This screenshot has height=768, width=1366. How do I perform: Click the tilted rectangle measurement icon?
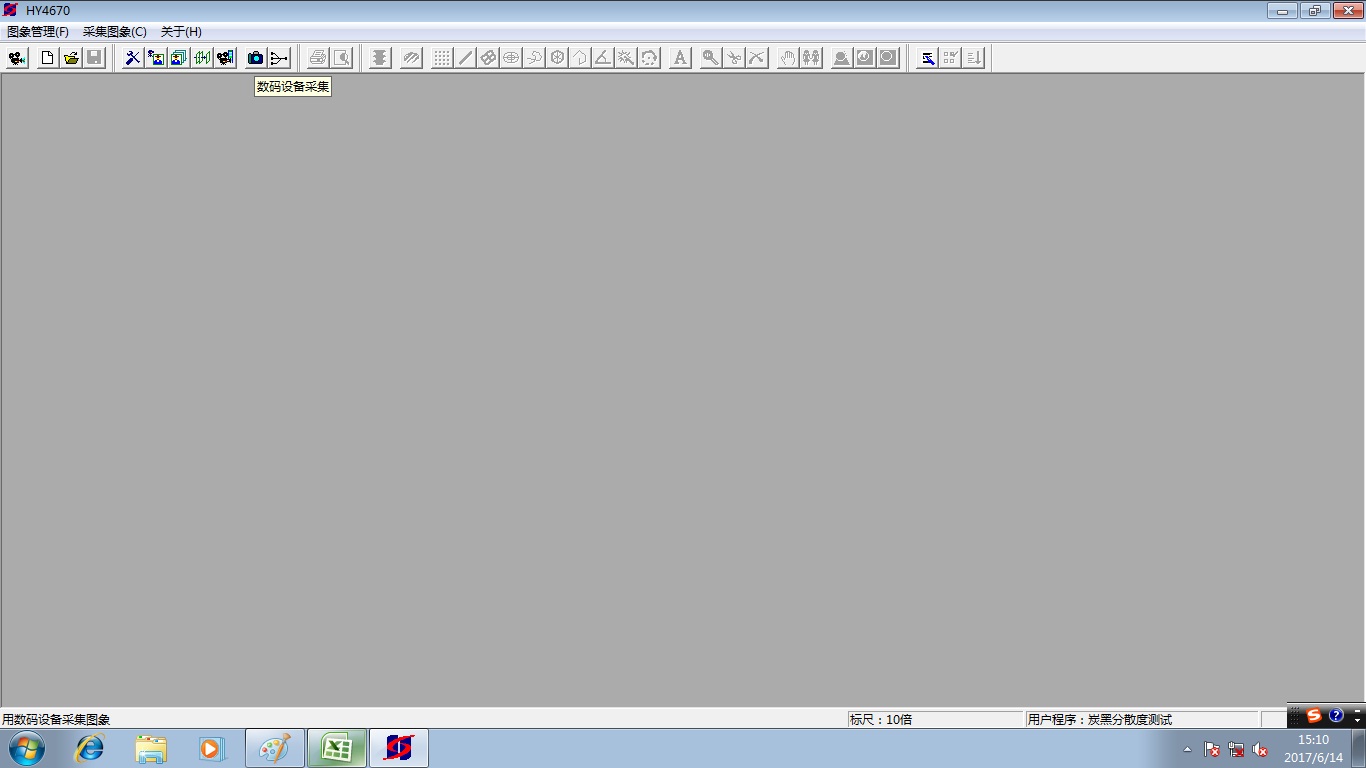pos(488,58)
